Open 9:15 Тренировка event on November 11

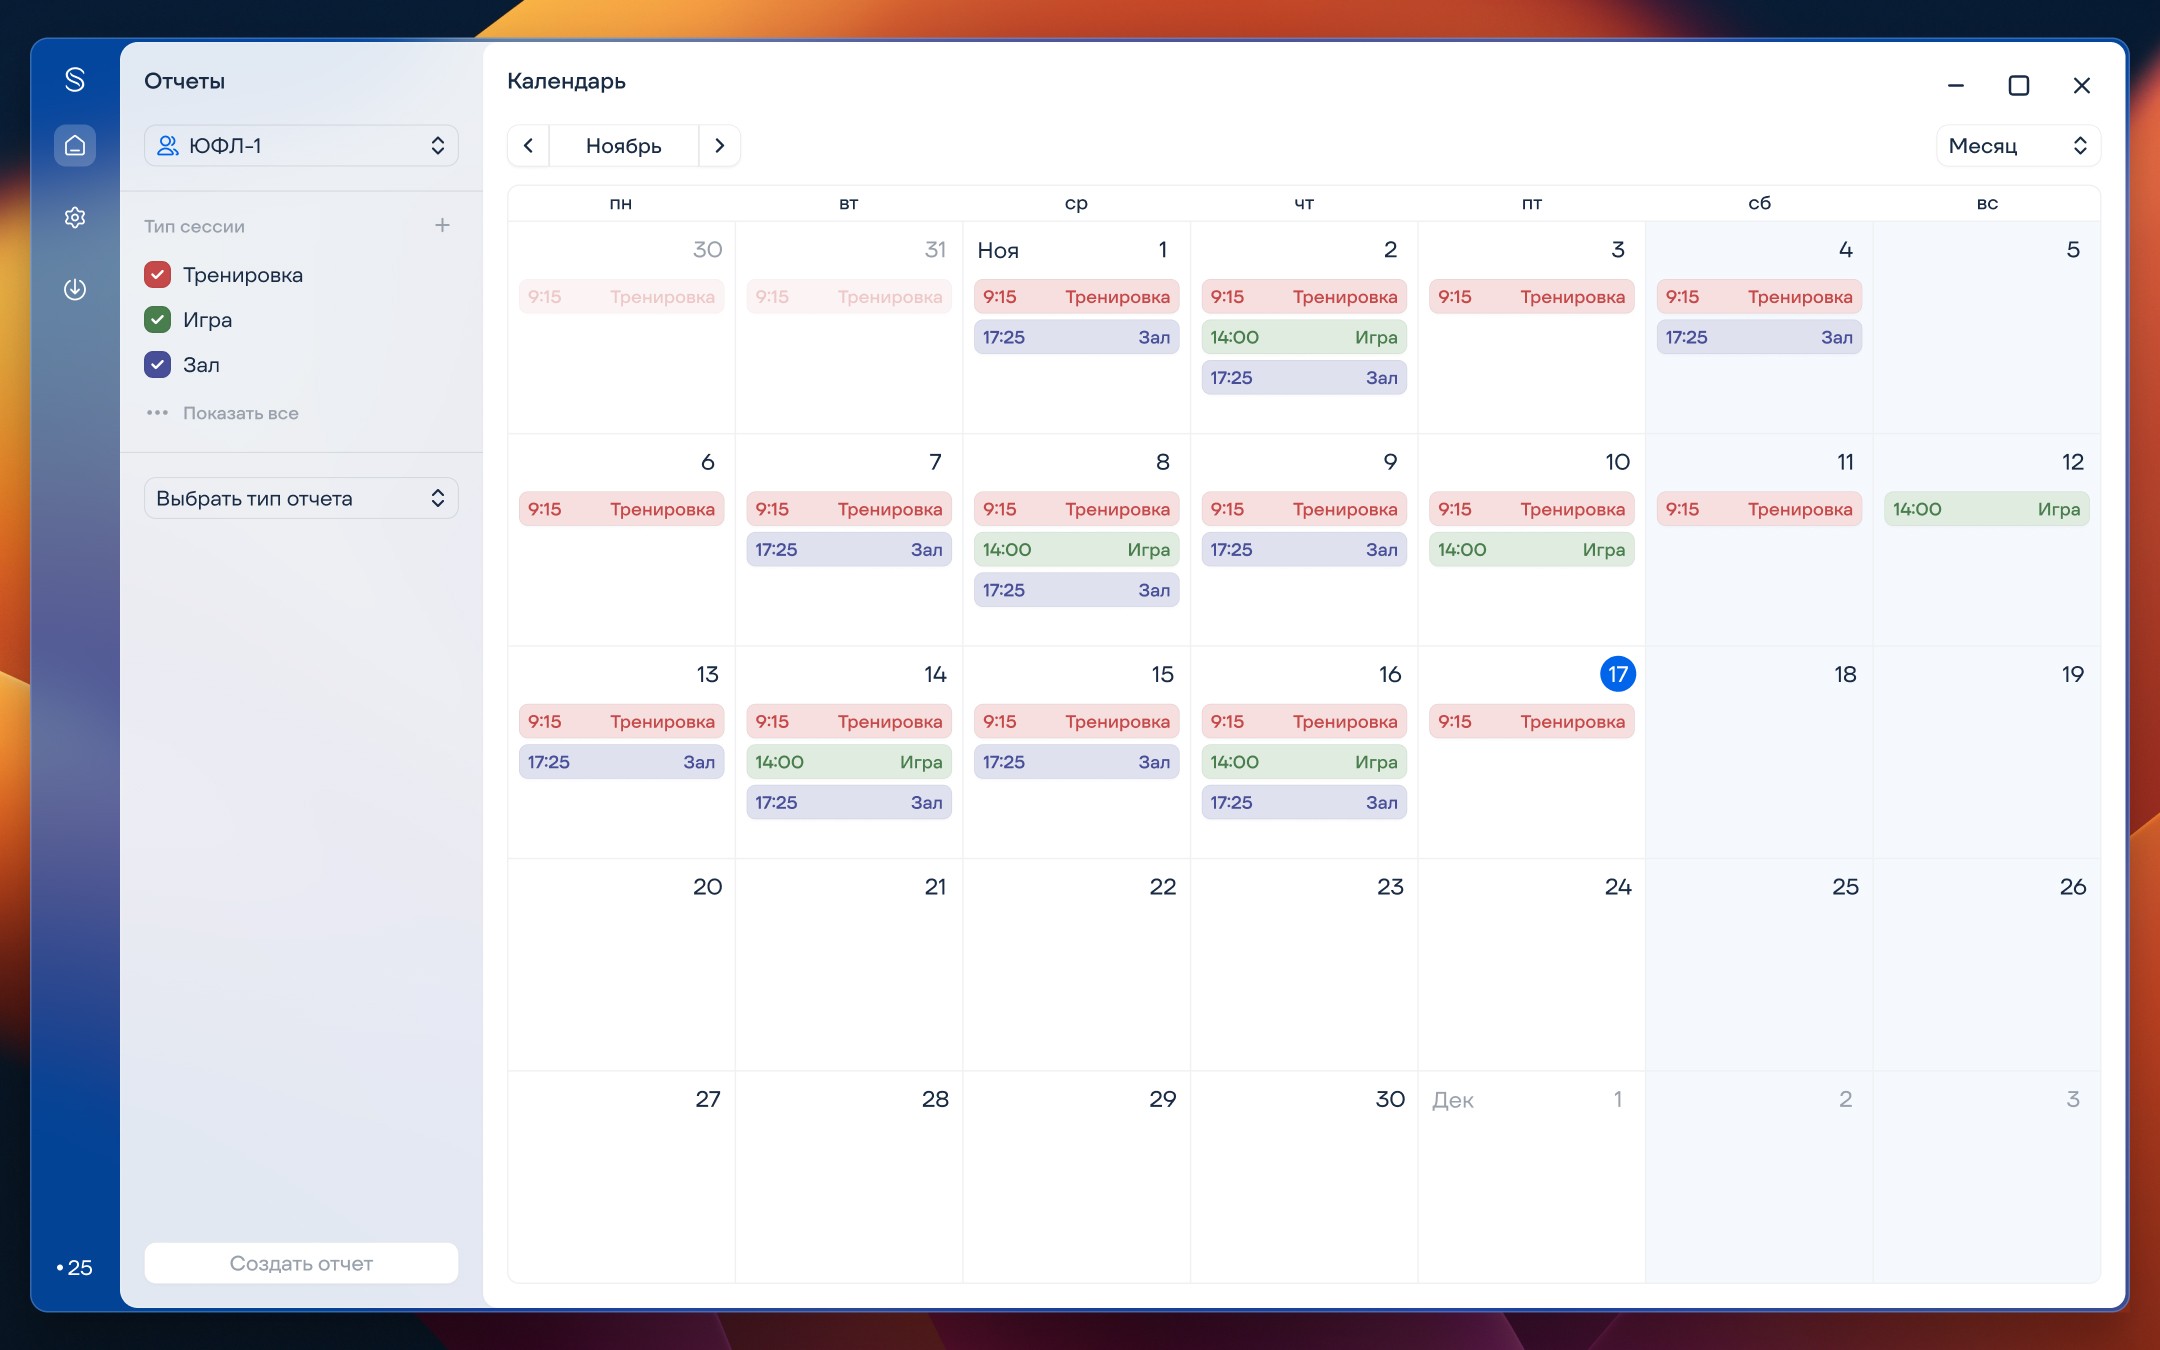tap(1759, 509)
